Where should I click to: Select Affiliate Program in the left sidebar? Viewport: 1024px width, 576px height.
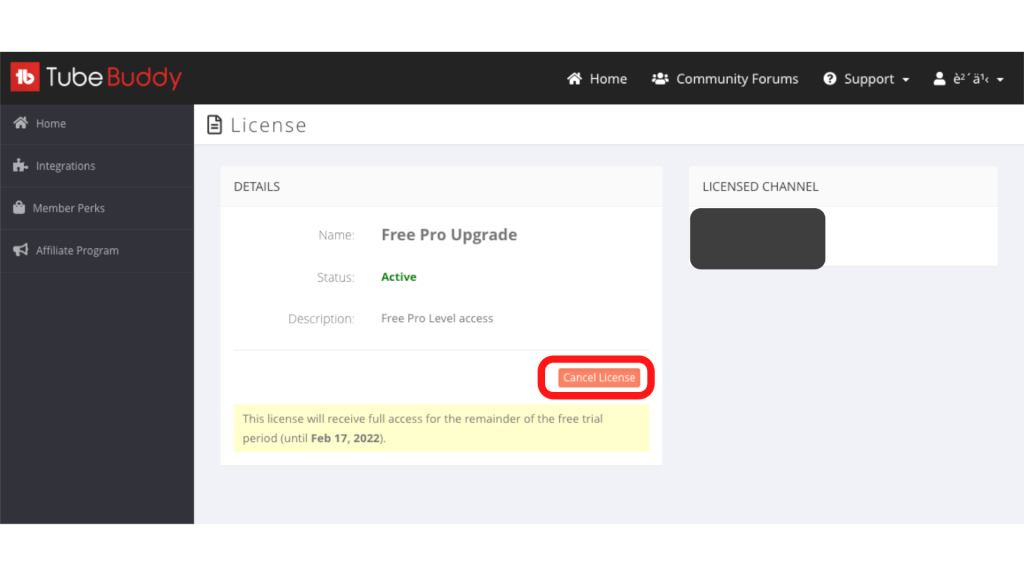point(97,251)
